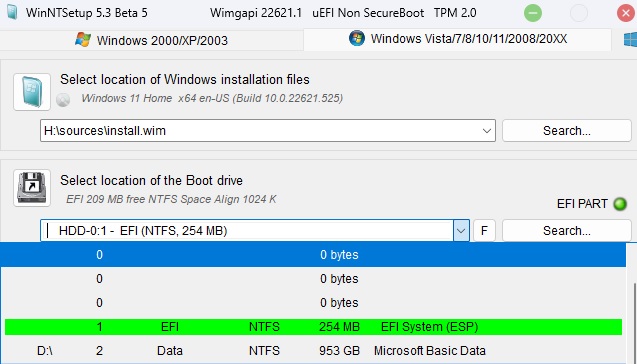Click the green EFI PART status light
This screenshot has height=364, width=637.
(620, 204)
